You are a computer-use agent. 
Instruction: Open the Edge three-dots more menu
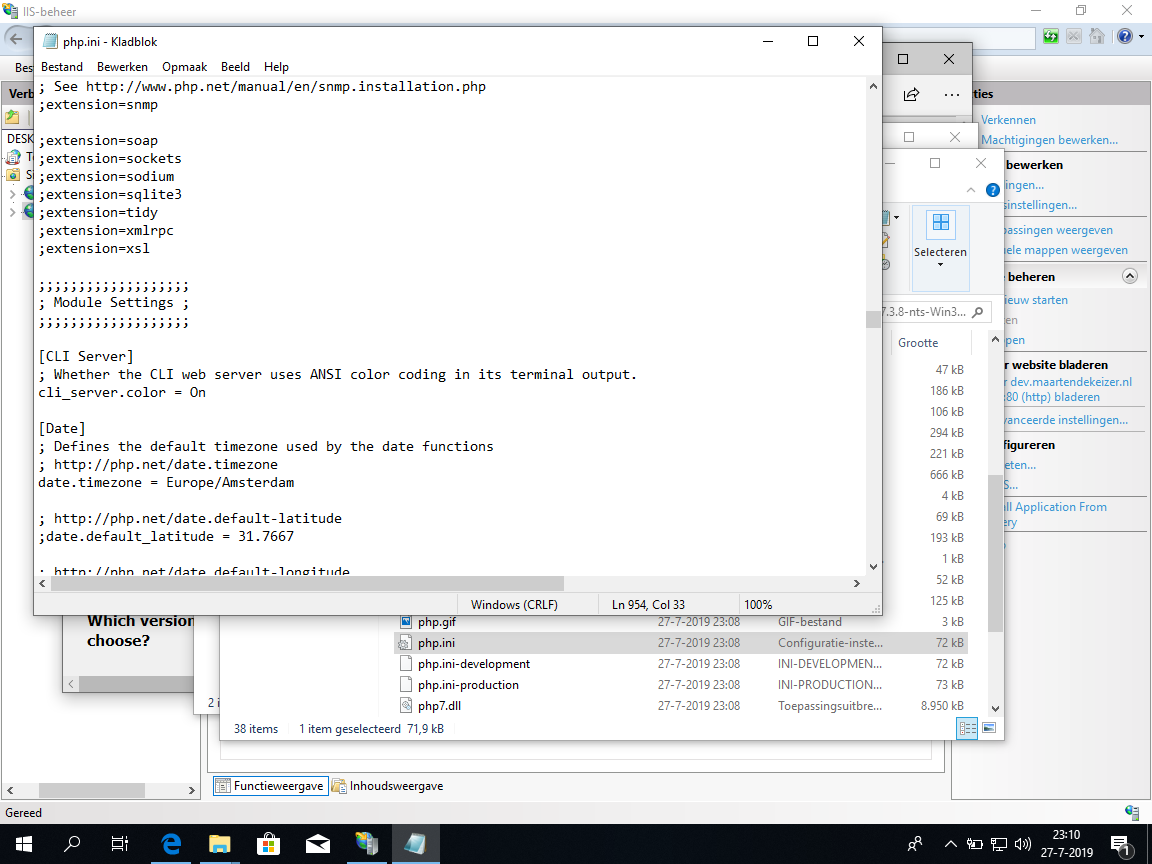pyautogui.click(x=952, y=95)
